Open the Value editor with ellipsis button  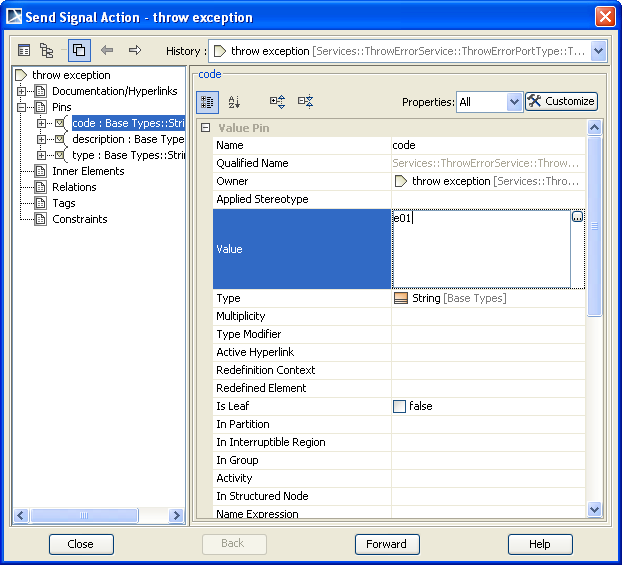pyautogui.click(x=577, y=217)
